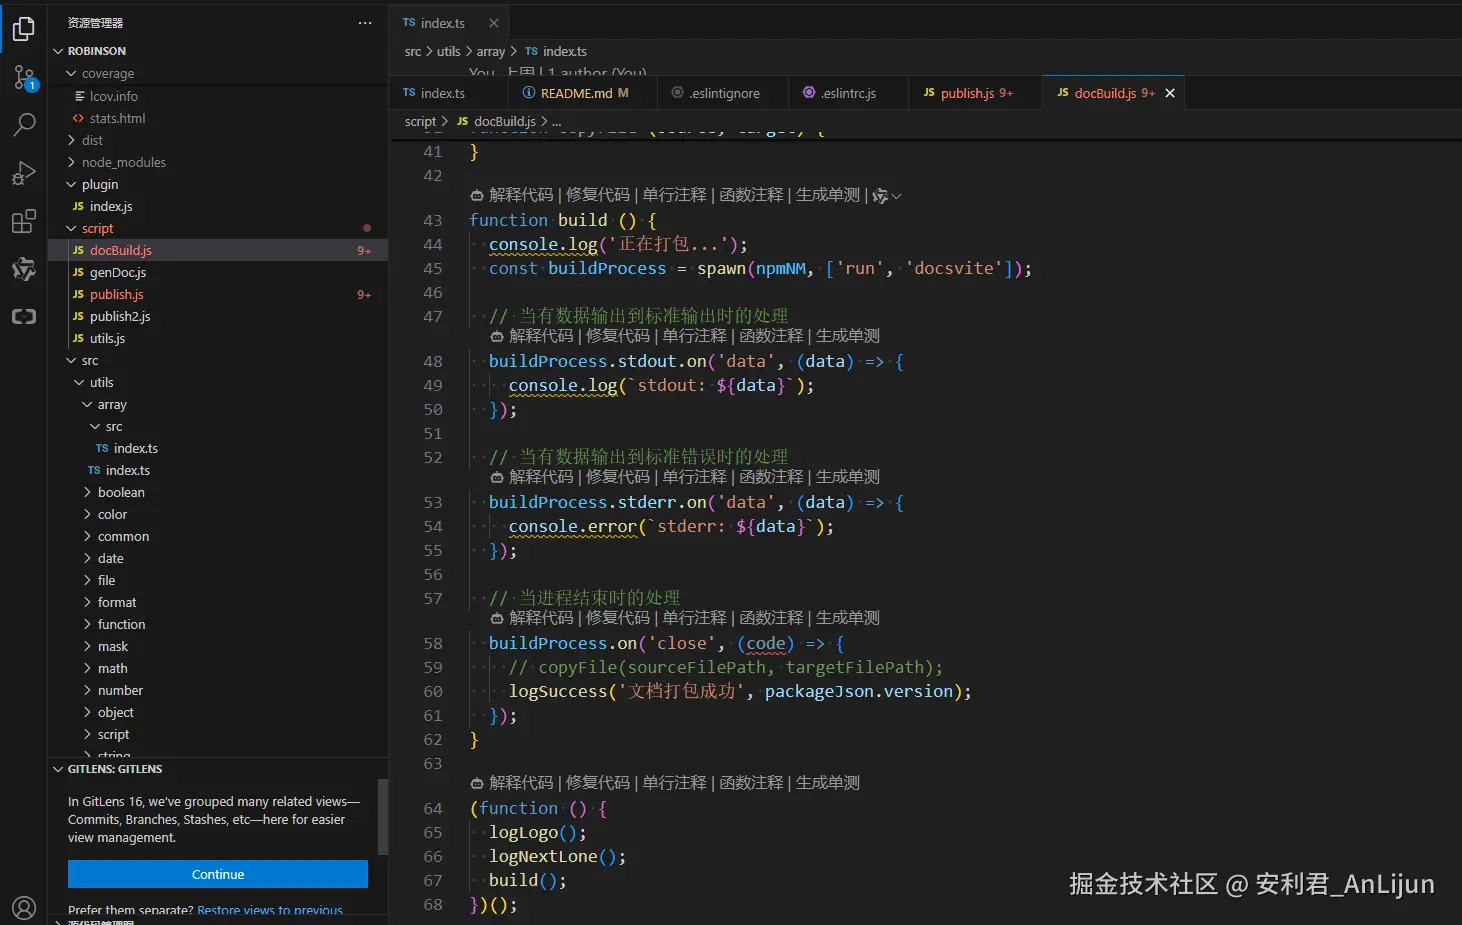The height and width of the screenshot is (925, 1462).
Task: Click the Continue button in GitLens
Action: point(218,874)
